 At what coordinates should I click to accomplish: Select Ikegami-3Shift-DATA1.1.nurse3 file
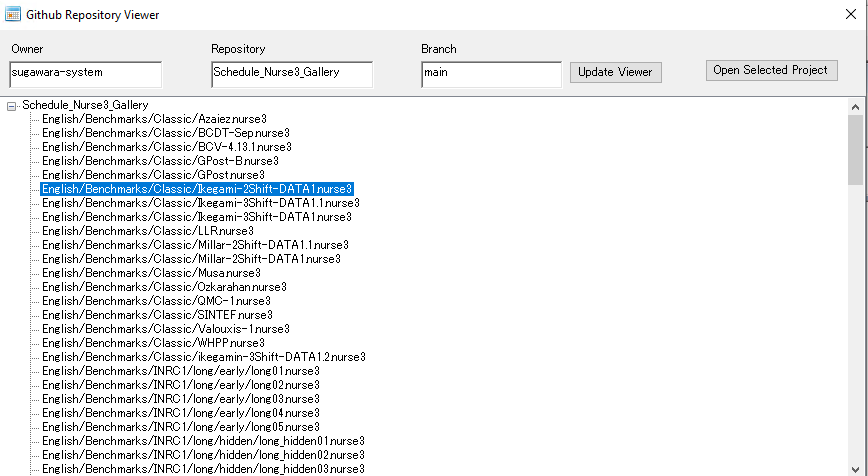point(201,203)
